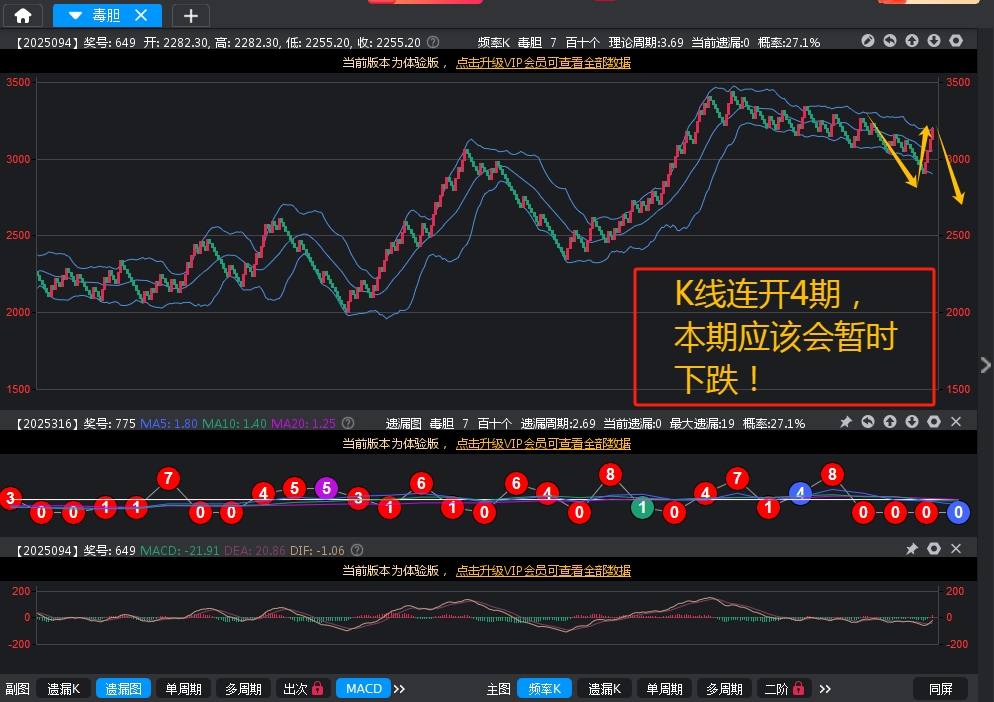Click the home icon tab

(x=22, y=15)
